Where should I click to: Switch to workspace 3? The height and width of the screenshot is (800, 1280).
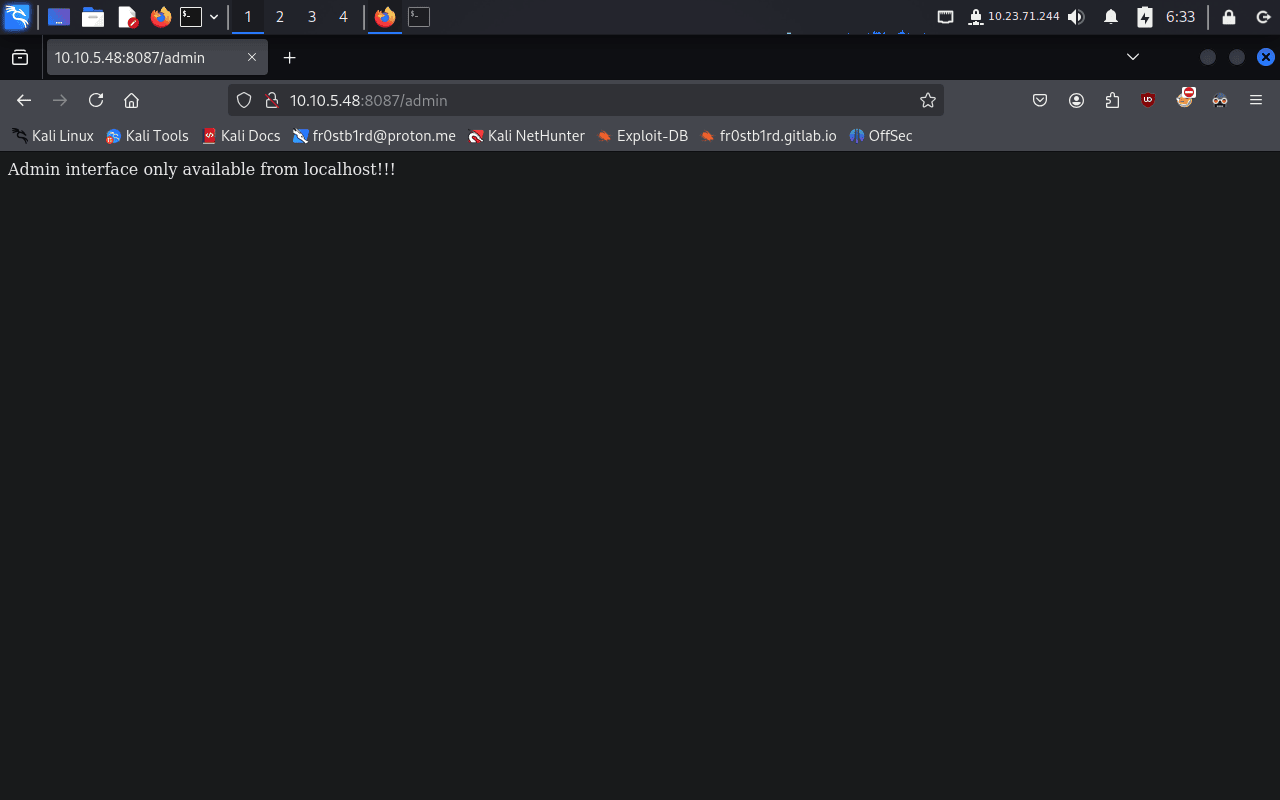click(x=311, y=17)
